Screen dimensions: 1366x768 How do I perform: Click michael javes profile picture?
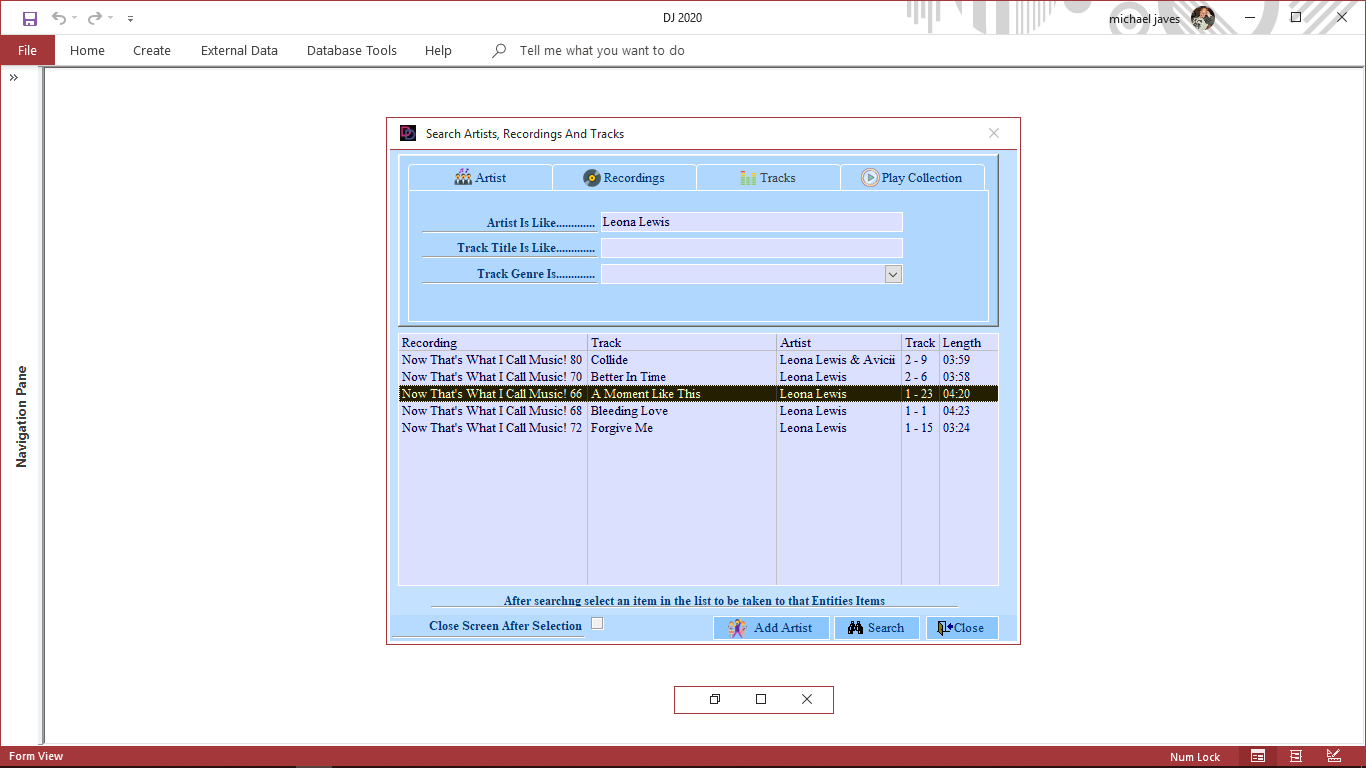point(1203,18)
